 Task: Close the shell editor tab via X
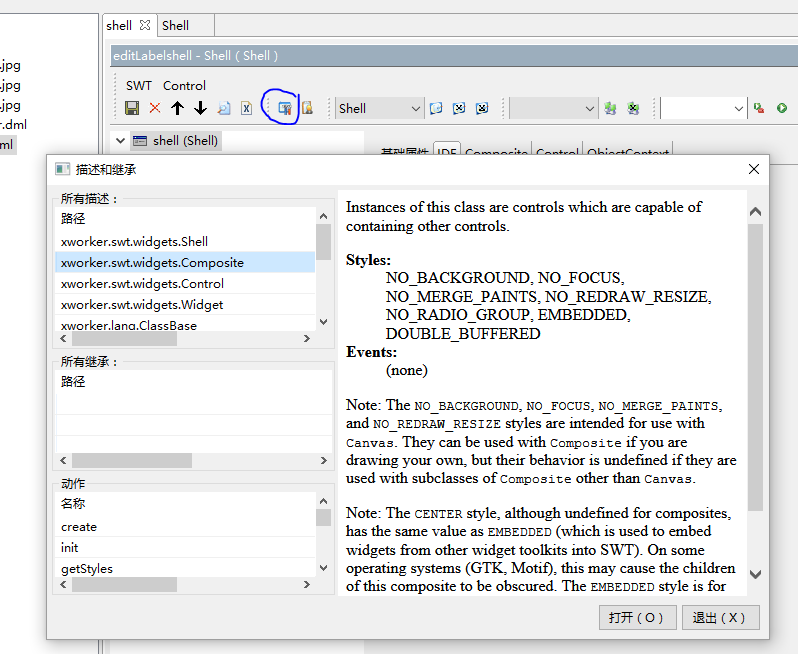point(145,25)
